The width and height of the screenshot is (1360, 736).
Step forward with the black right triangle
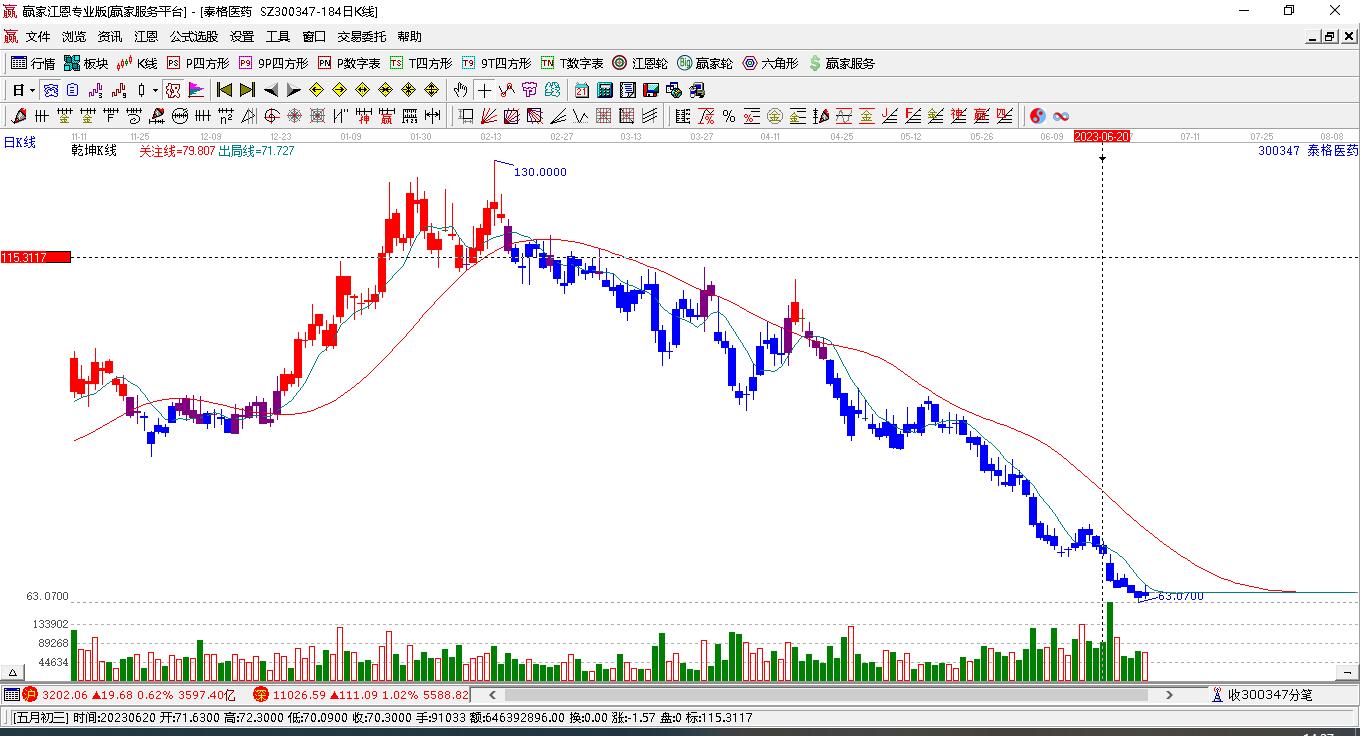[x=293, y=90]
